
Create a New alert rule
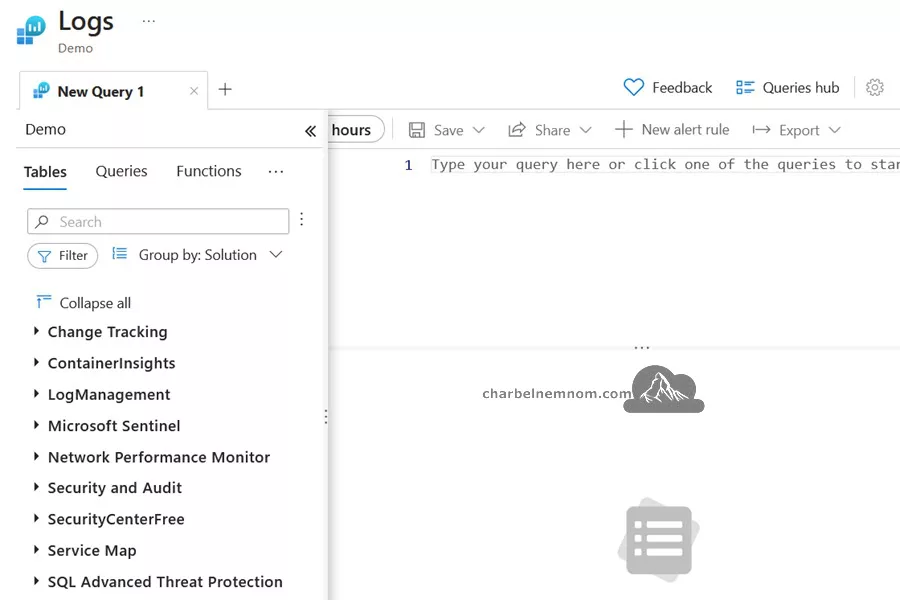pyautogui.click(x=672, y=130)
